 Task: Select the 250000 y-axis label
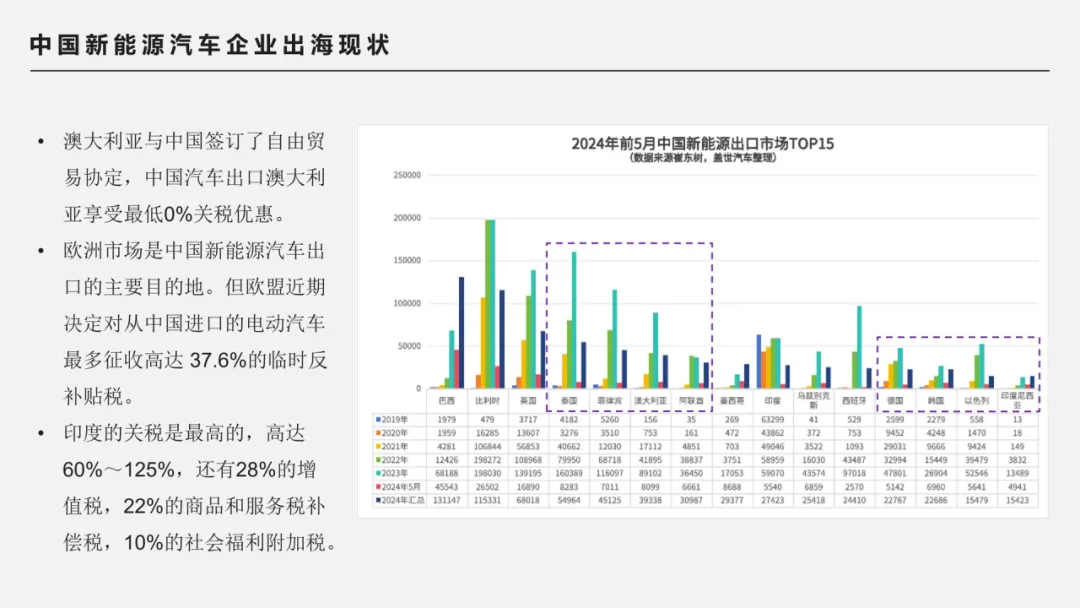point(407,175)
